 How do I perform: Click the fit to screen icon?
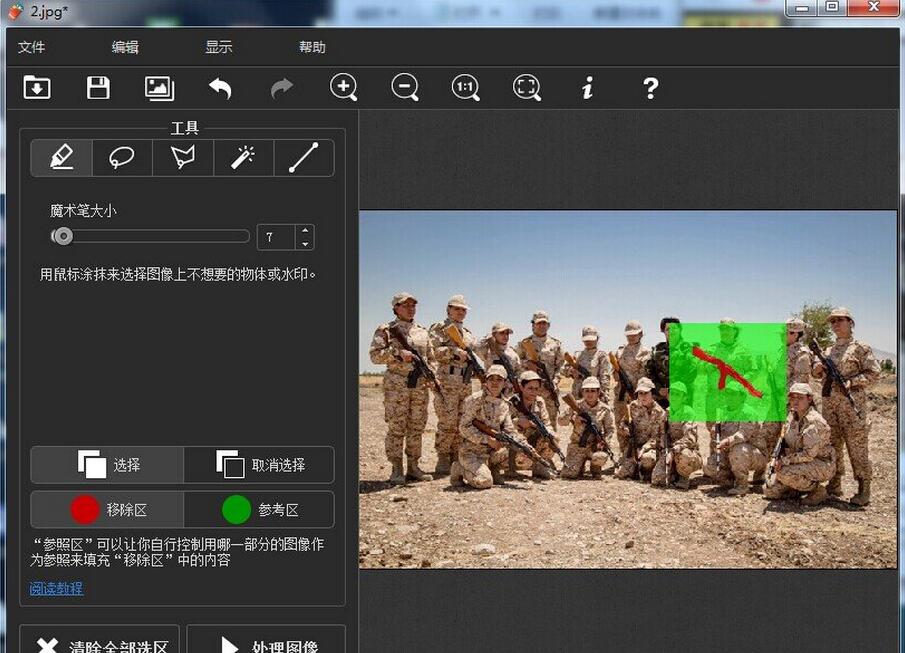click(527, 88)
